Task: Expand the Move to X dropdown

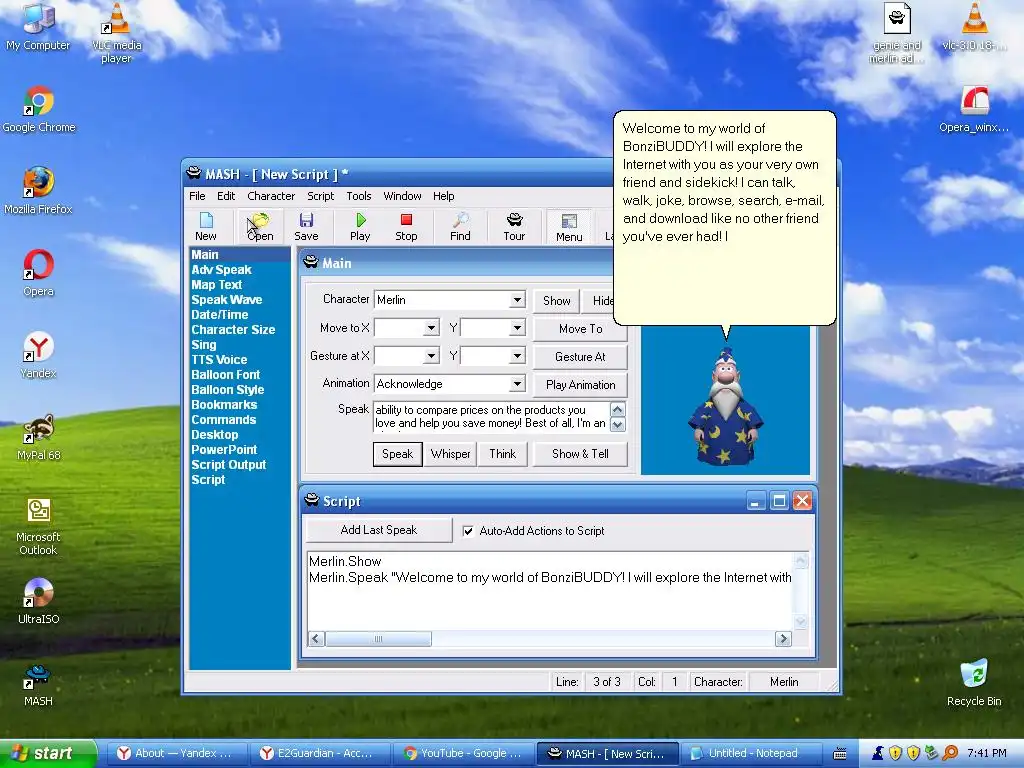Action: (x=431, y=328)
